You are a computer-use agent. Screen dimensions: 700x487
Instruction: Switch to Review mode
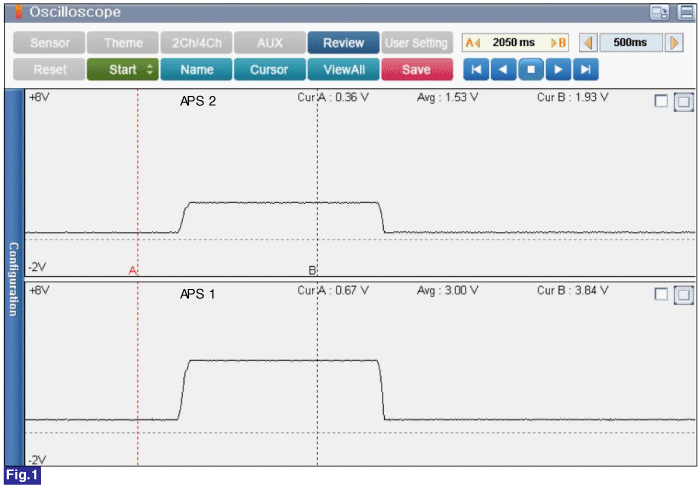343,43
